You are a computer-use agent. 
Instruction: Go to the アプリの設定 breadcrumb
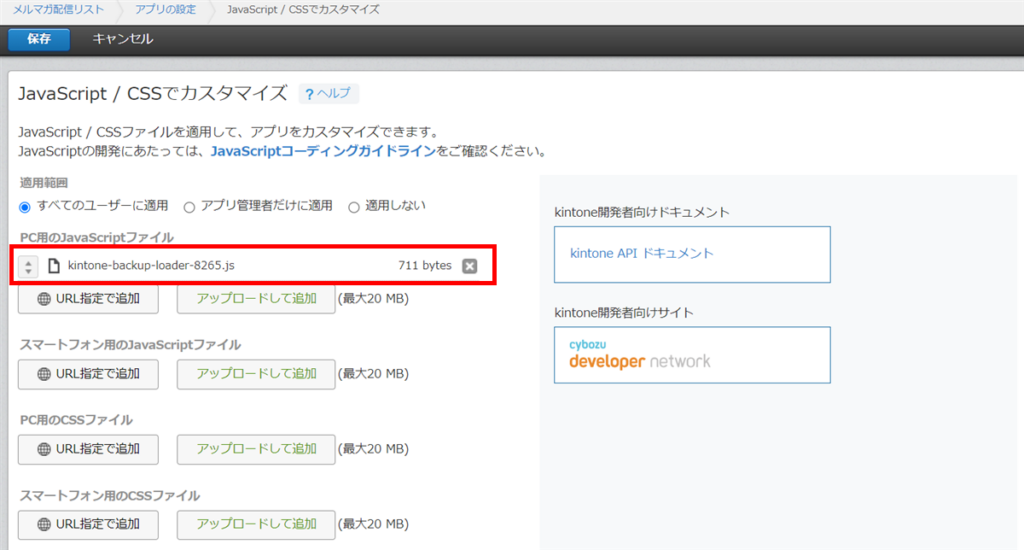(165, 10)
